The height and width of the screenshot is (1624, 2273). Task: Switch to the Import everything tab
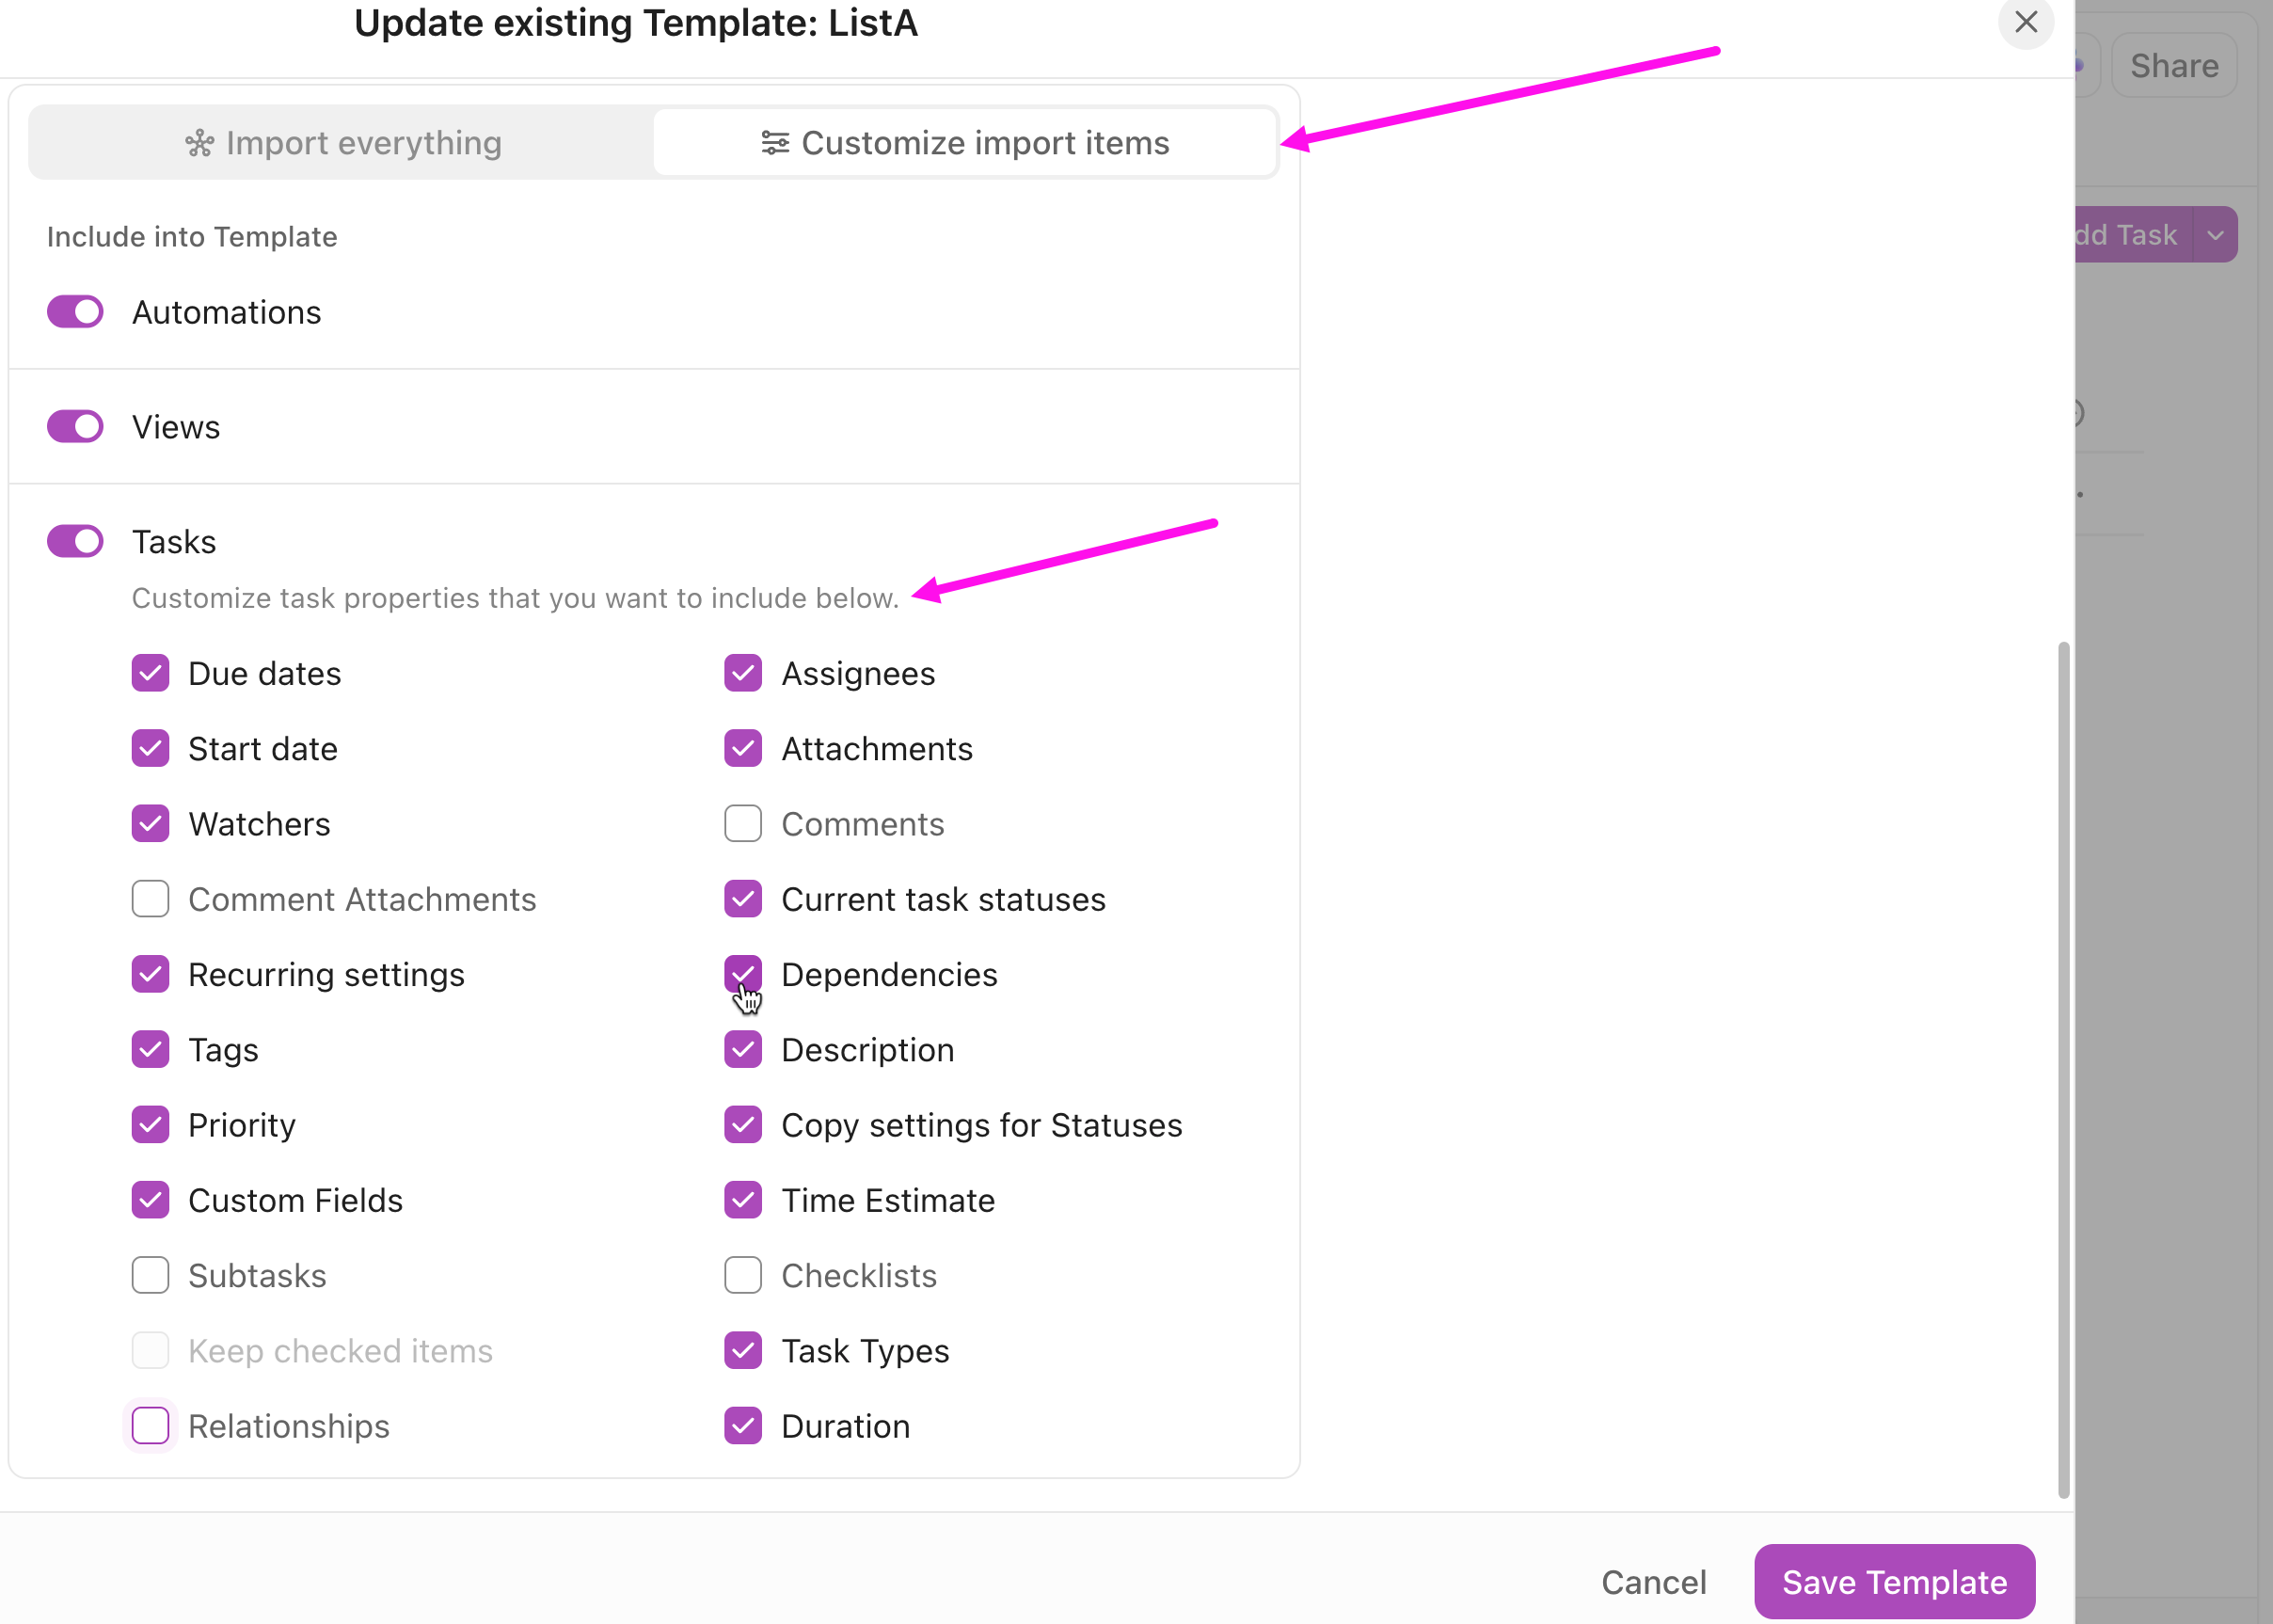click(340, 142)
